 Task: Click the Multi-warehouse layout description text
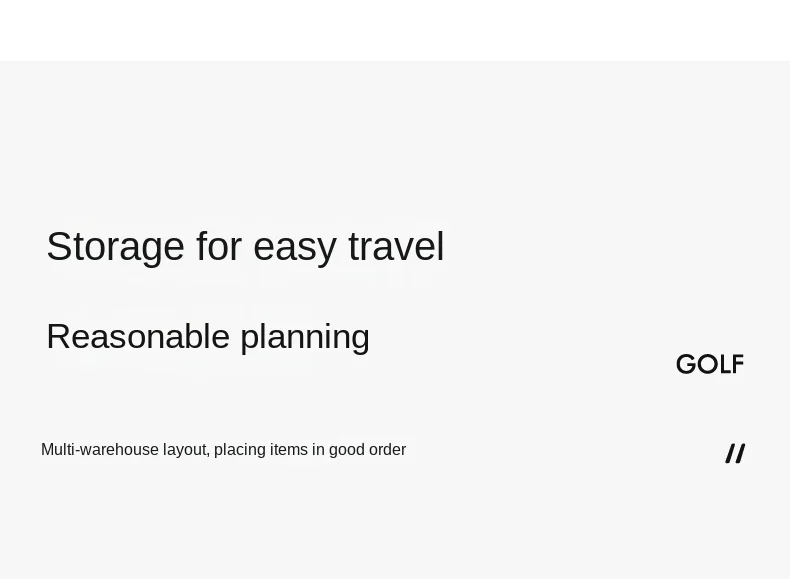[223, 449]
